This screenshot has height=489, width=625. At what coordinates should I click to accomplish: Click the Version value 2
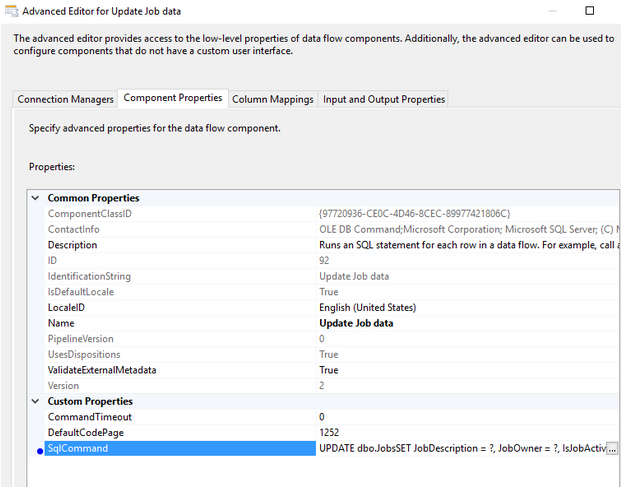click(322, 385)
